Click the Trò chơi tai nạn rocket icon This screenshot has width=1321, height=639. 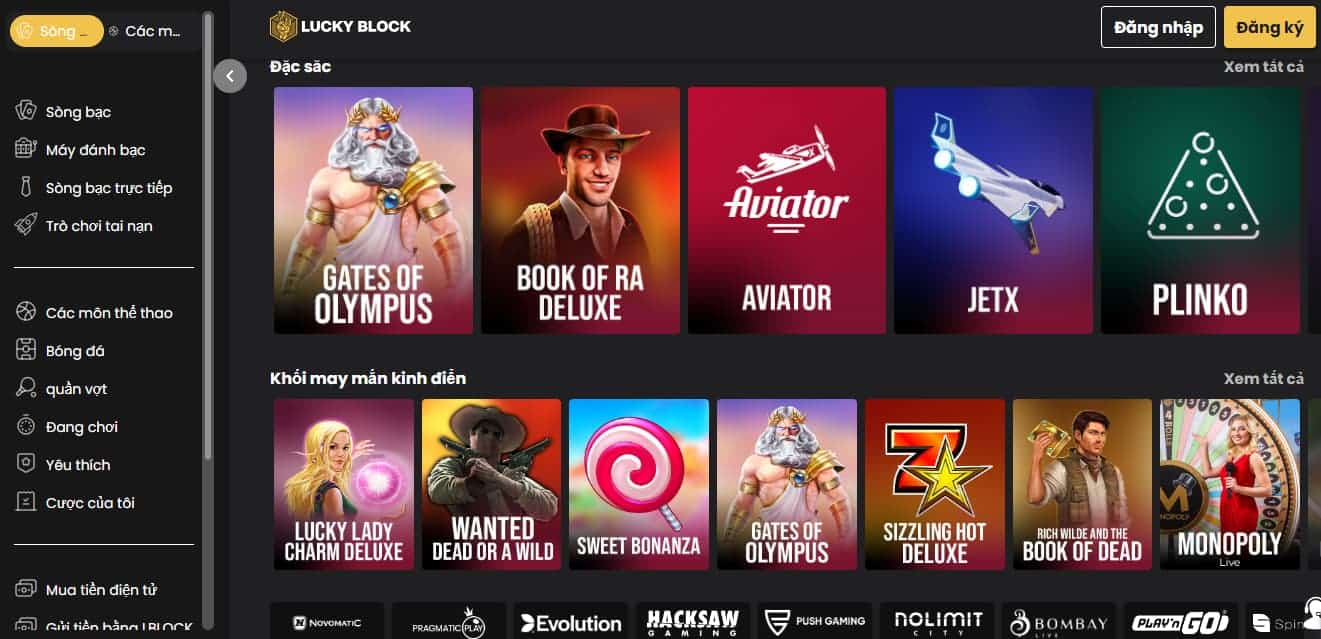pos(26,225)
